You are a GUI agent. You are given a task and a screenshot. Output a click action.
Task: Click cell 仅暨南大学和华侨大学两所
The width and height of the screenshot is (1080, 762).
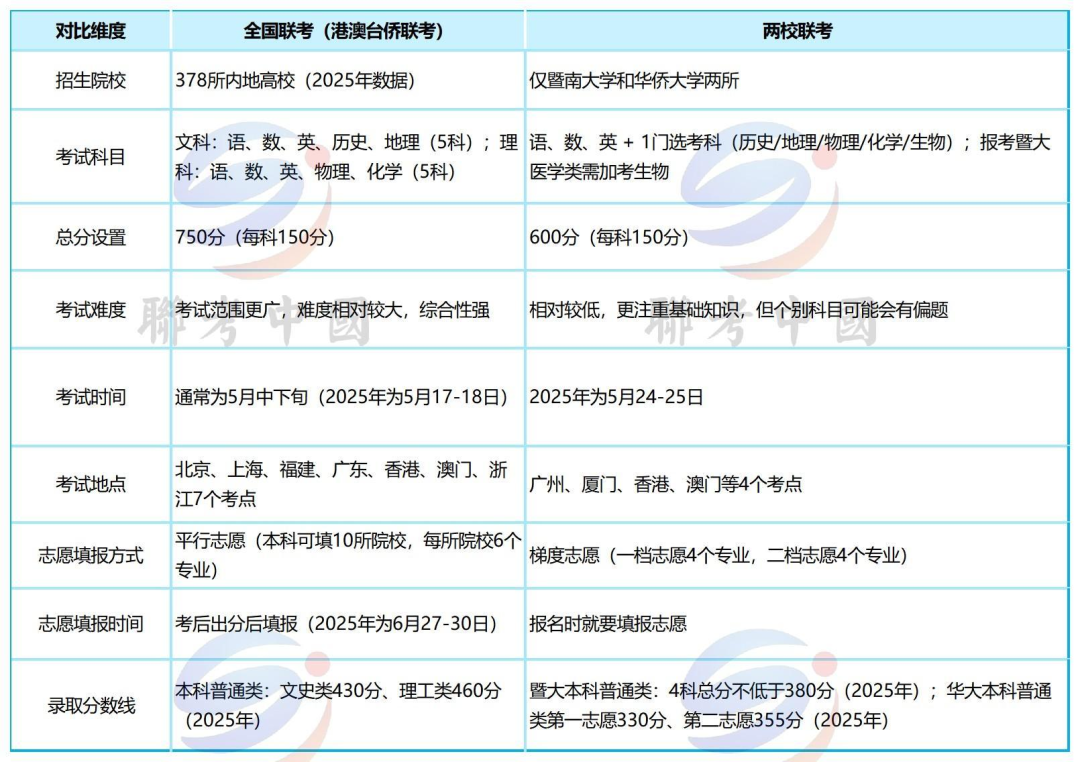click(797, 81)
